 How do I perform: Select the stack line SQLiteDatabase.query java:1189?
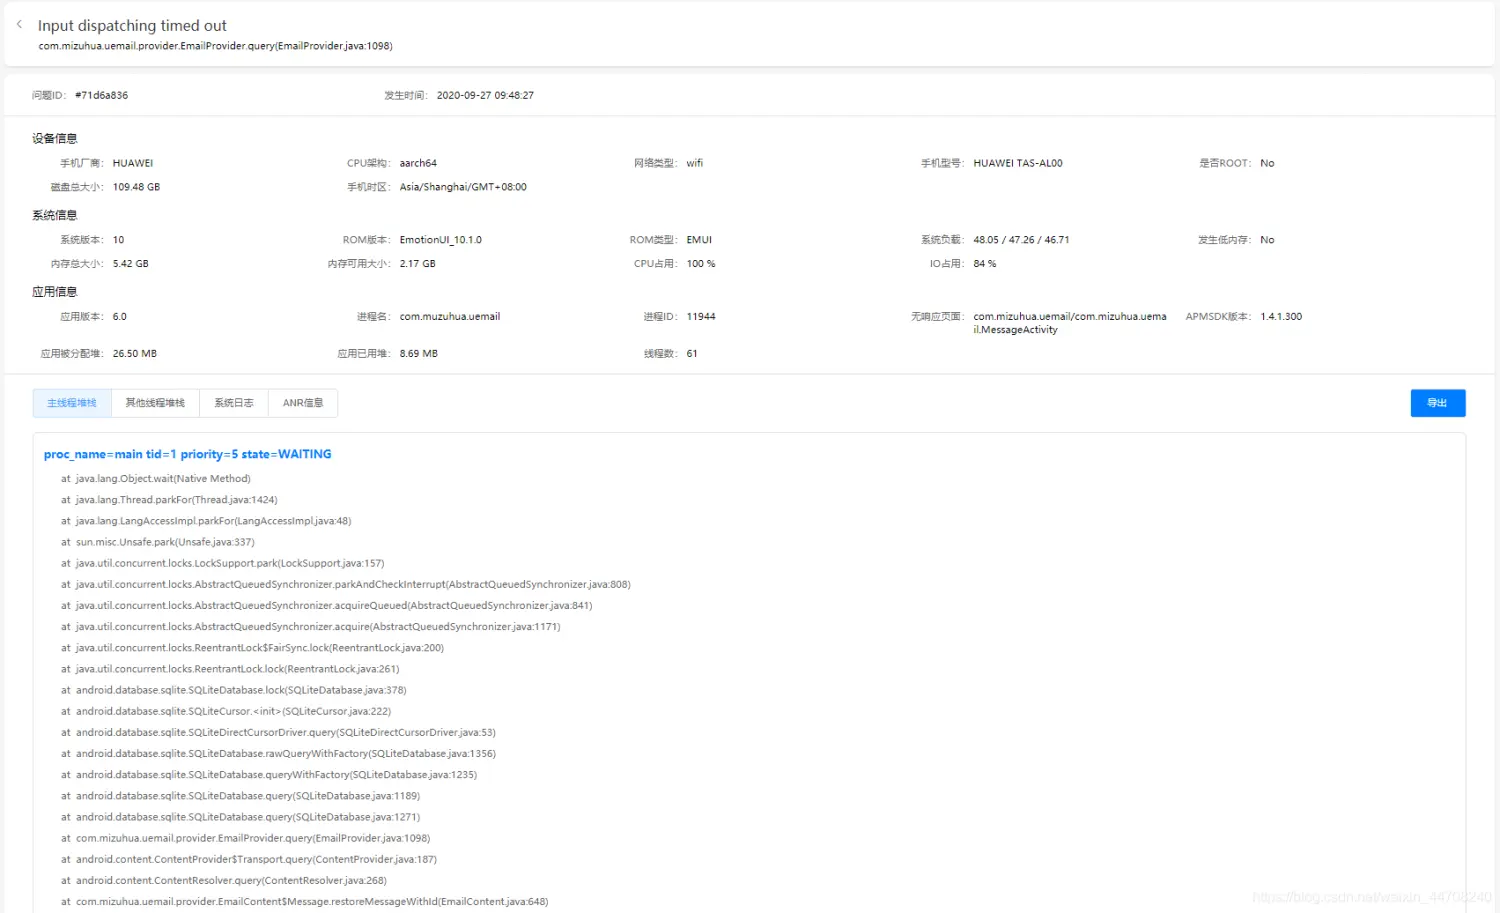point(240,796)
